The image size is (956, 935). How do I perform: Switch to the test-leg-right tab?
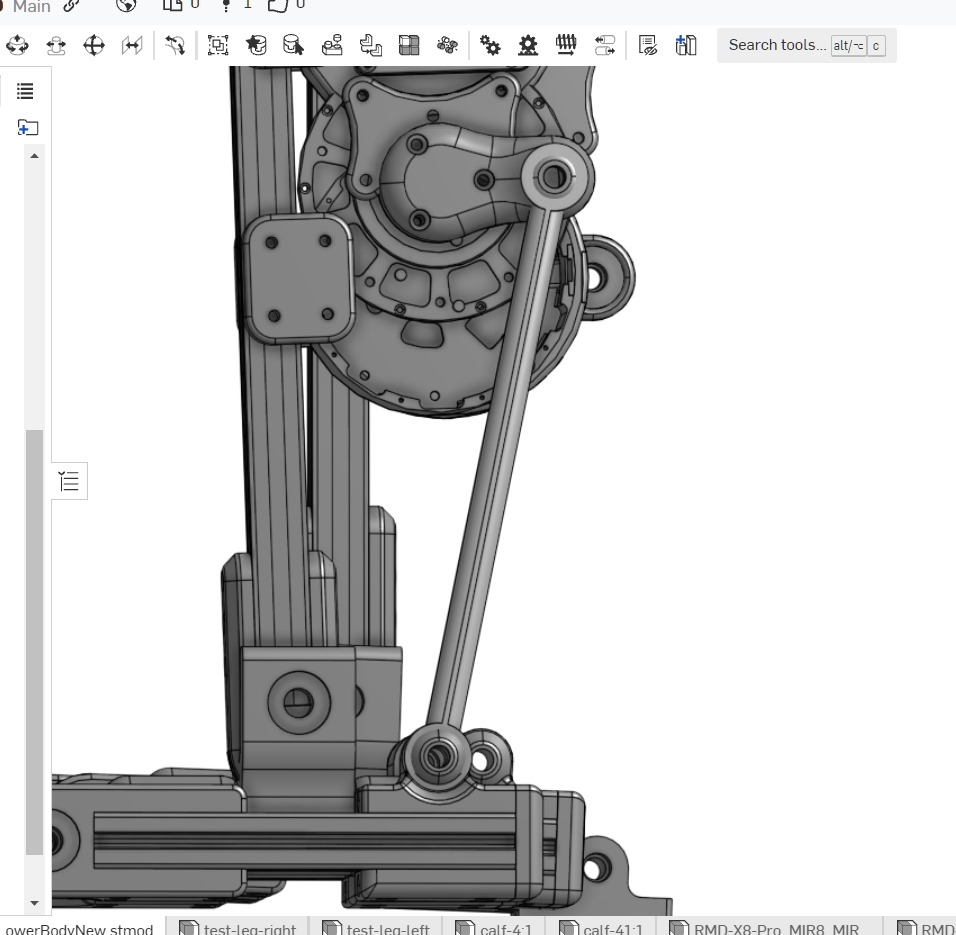(238, 928)
